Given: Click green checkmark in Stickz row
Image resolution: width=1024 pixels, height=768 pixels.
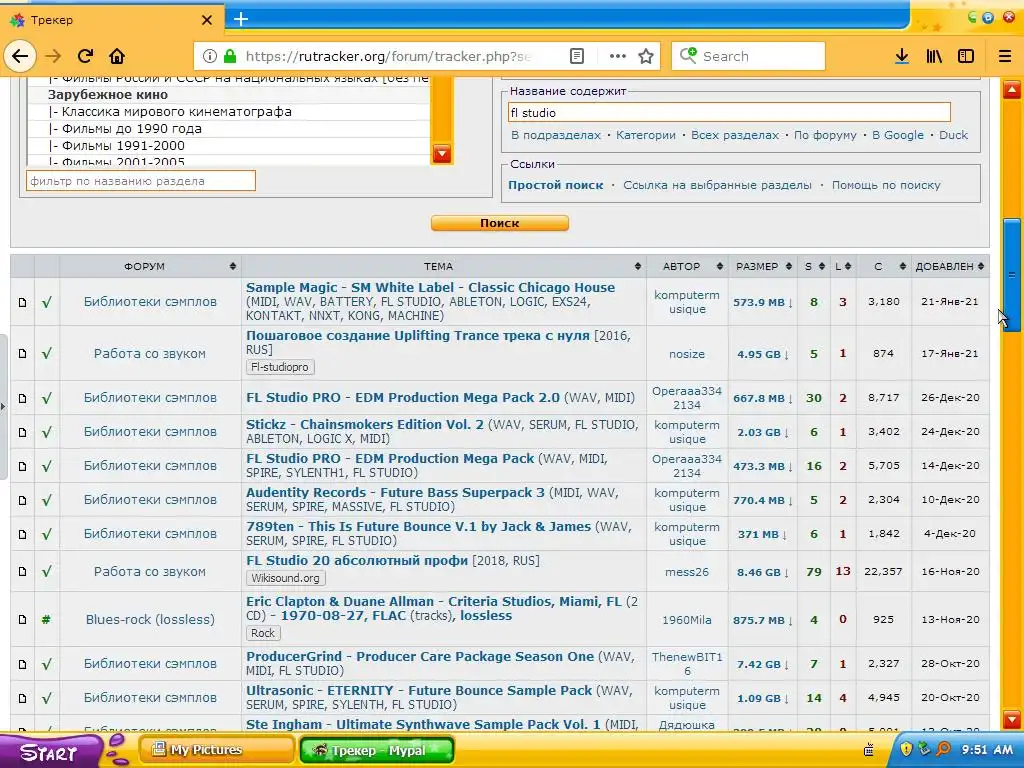Looking at the screenshot, I should click(x=46, y=432).
